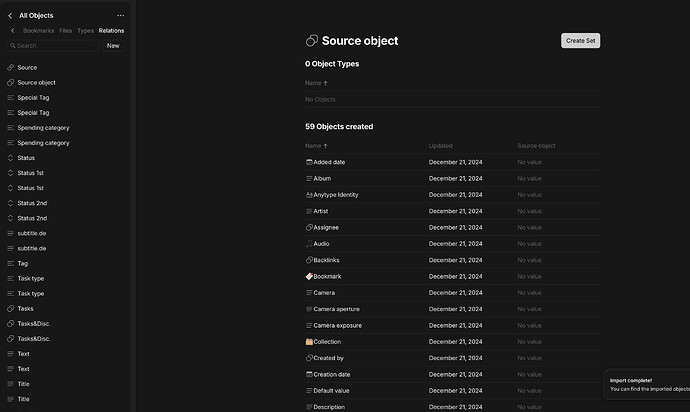Click the Source object column header

536,146
